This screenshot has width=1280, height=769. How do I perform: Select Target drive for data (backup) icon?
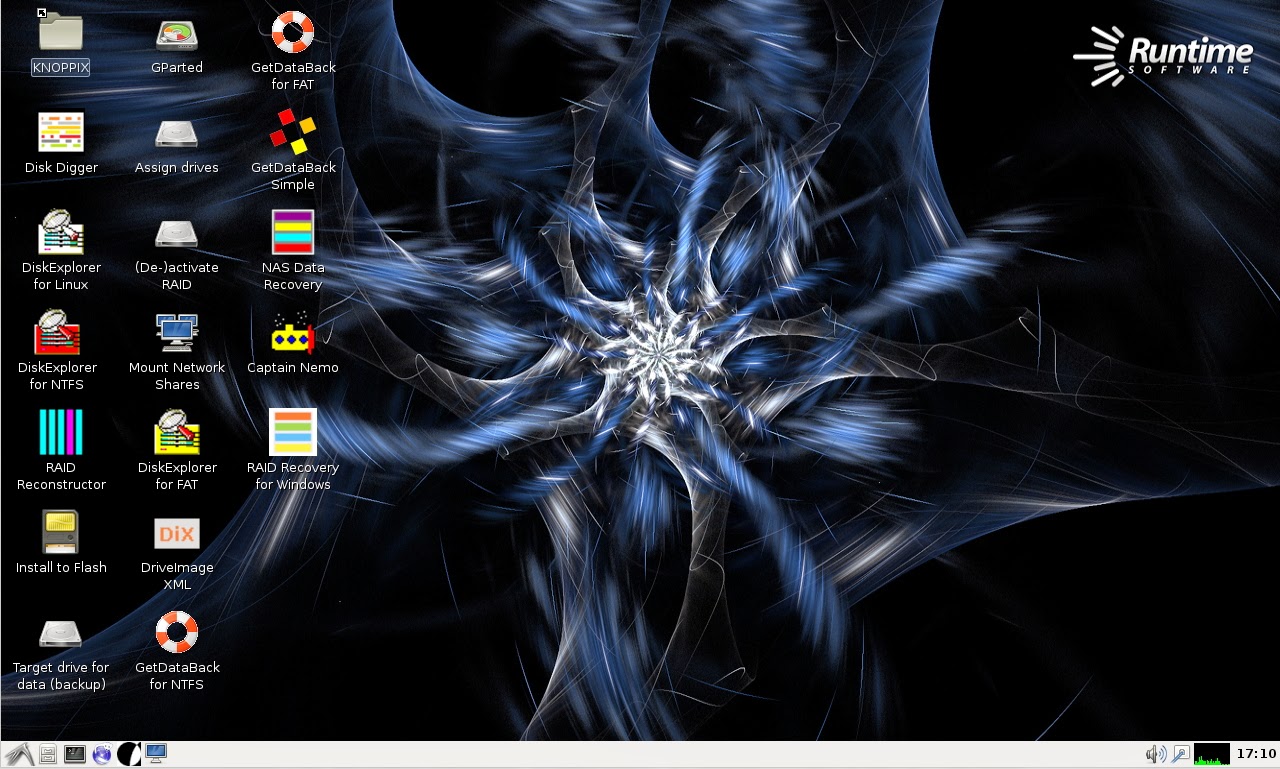61,634
